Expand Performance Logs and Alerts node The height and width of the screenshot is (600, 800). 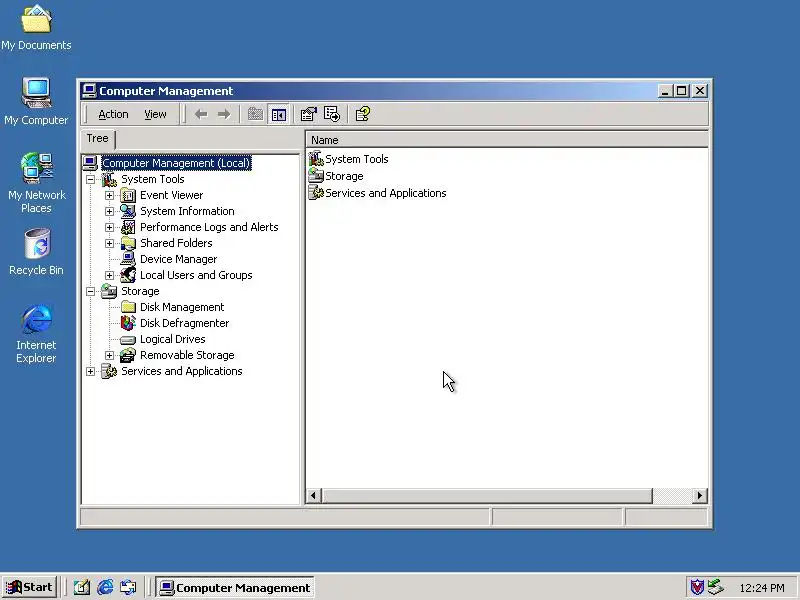coord(109,227)
